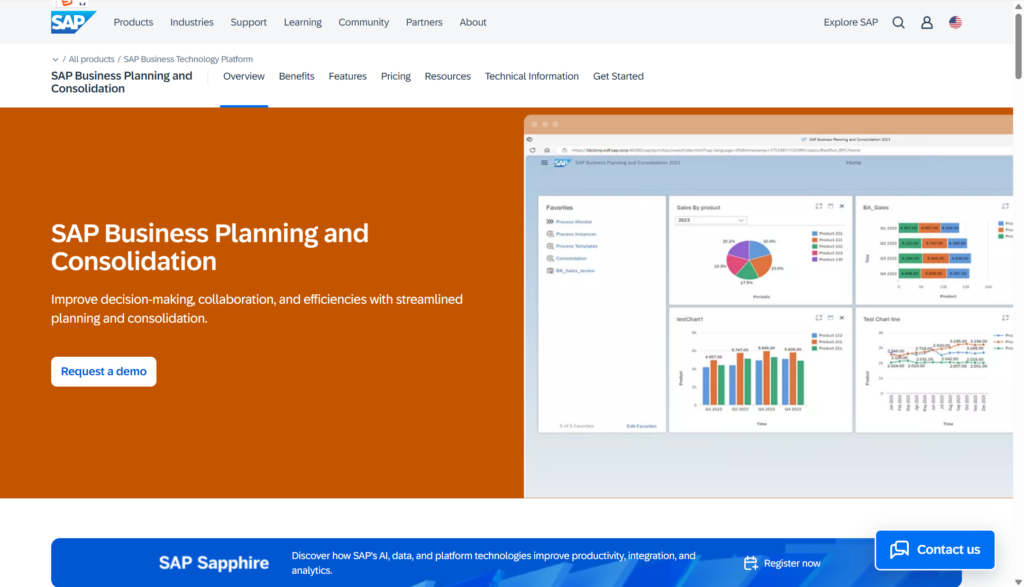Viewport: 1024px width, 587px height.
Task: Follow the SAP Business Technology Platform breadcrumb
Action: pos(188,59)
